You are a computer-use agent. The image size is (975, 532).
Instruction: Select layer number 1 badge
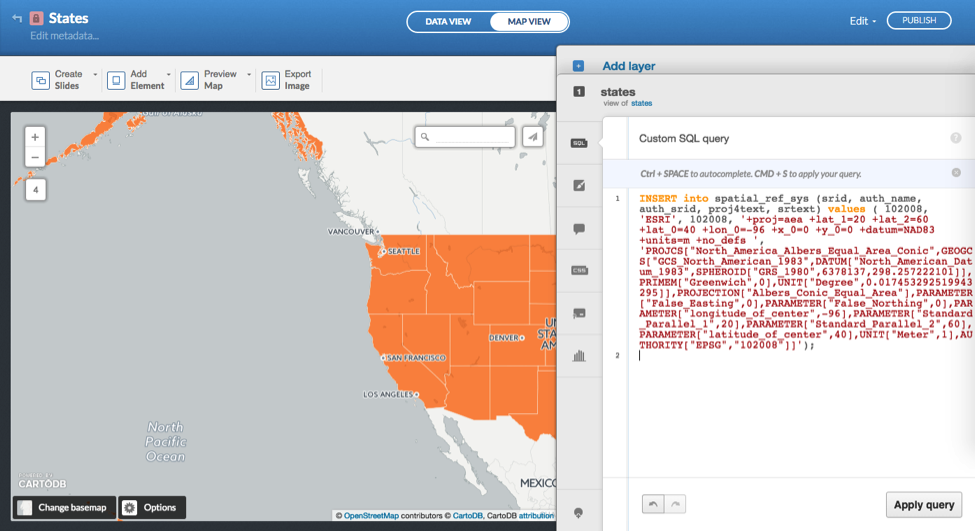pos(579,91)
